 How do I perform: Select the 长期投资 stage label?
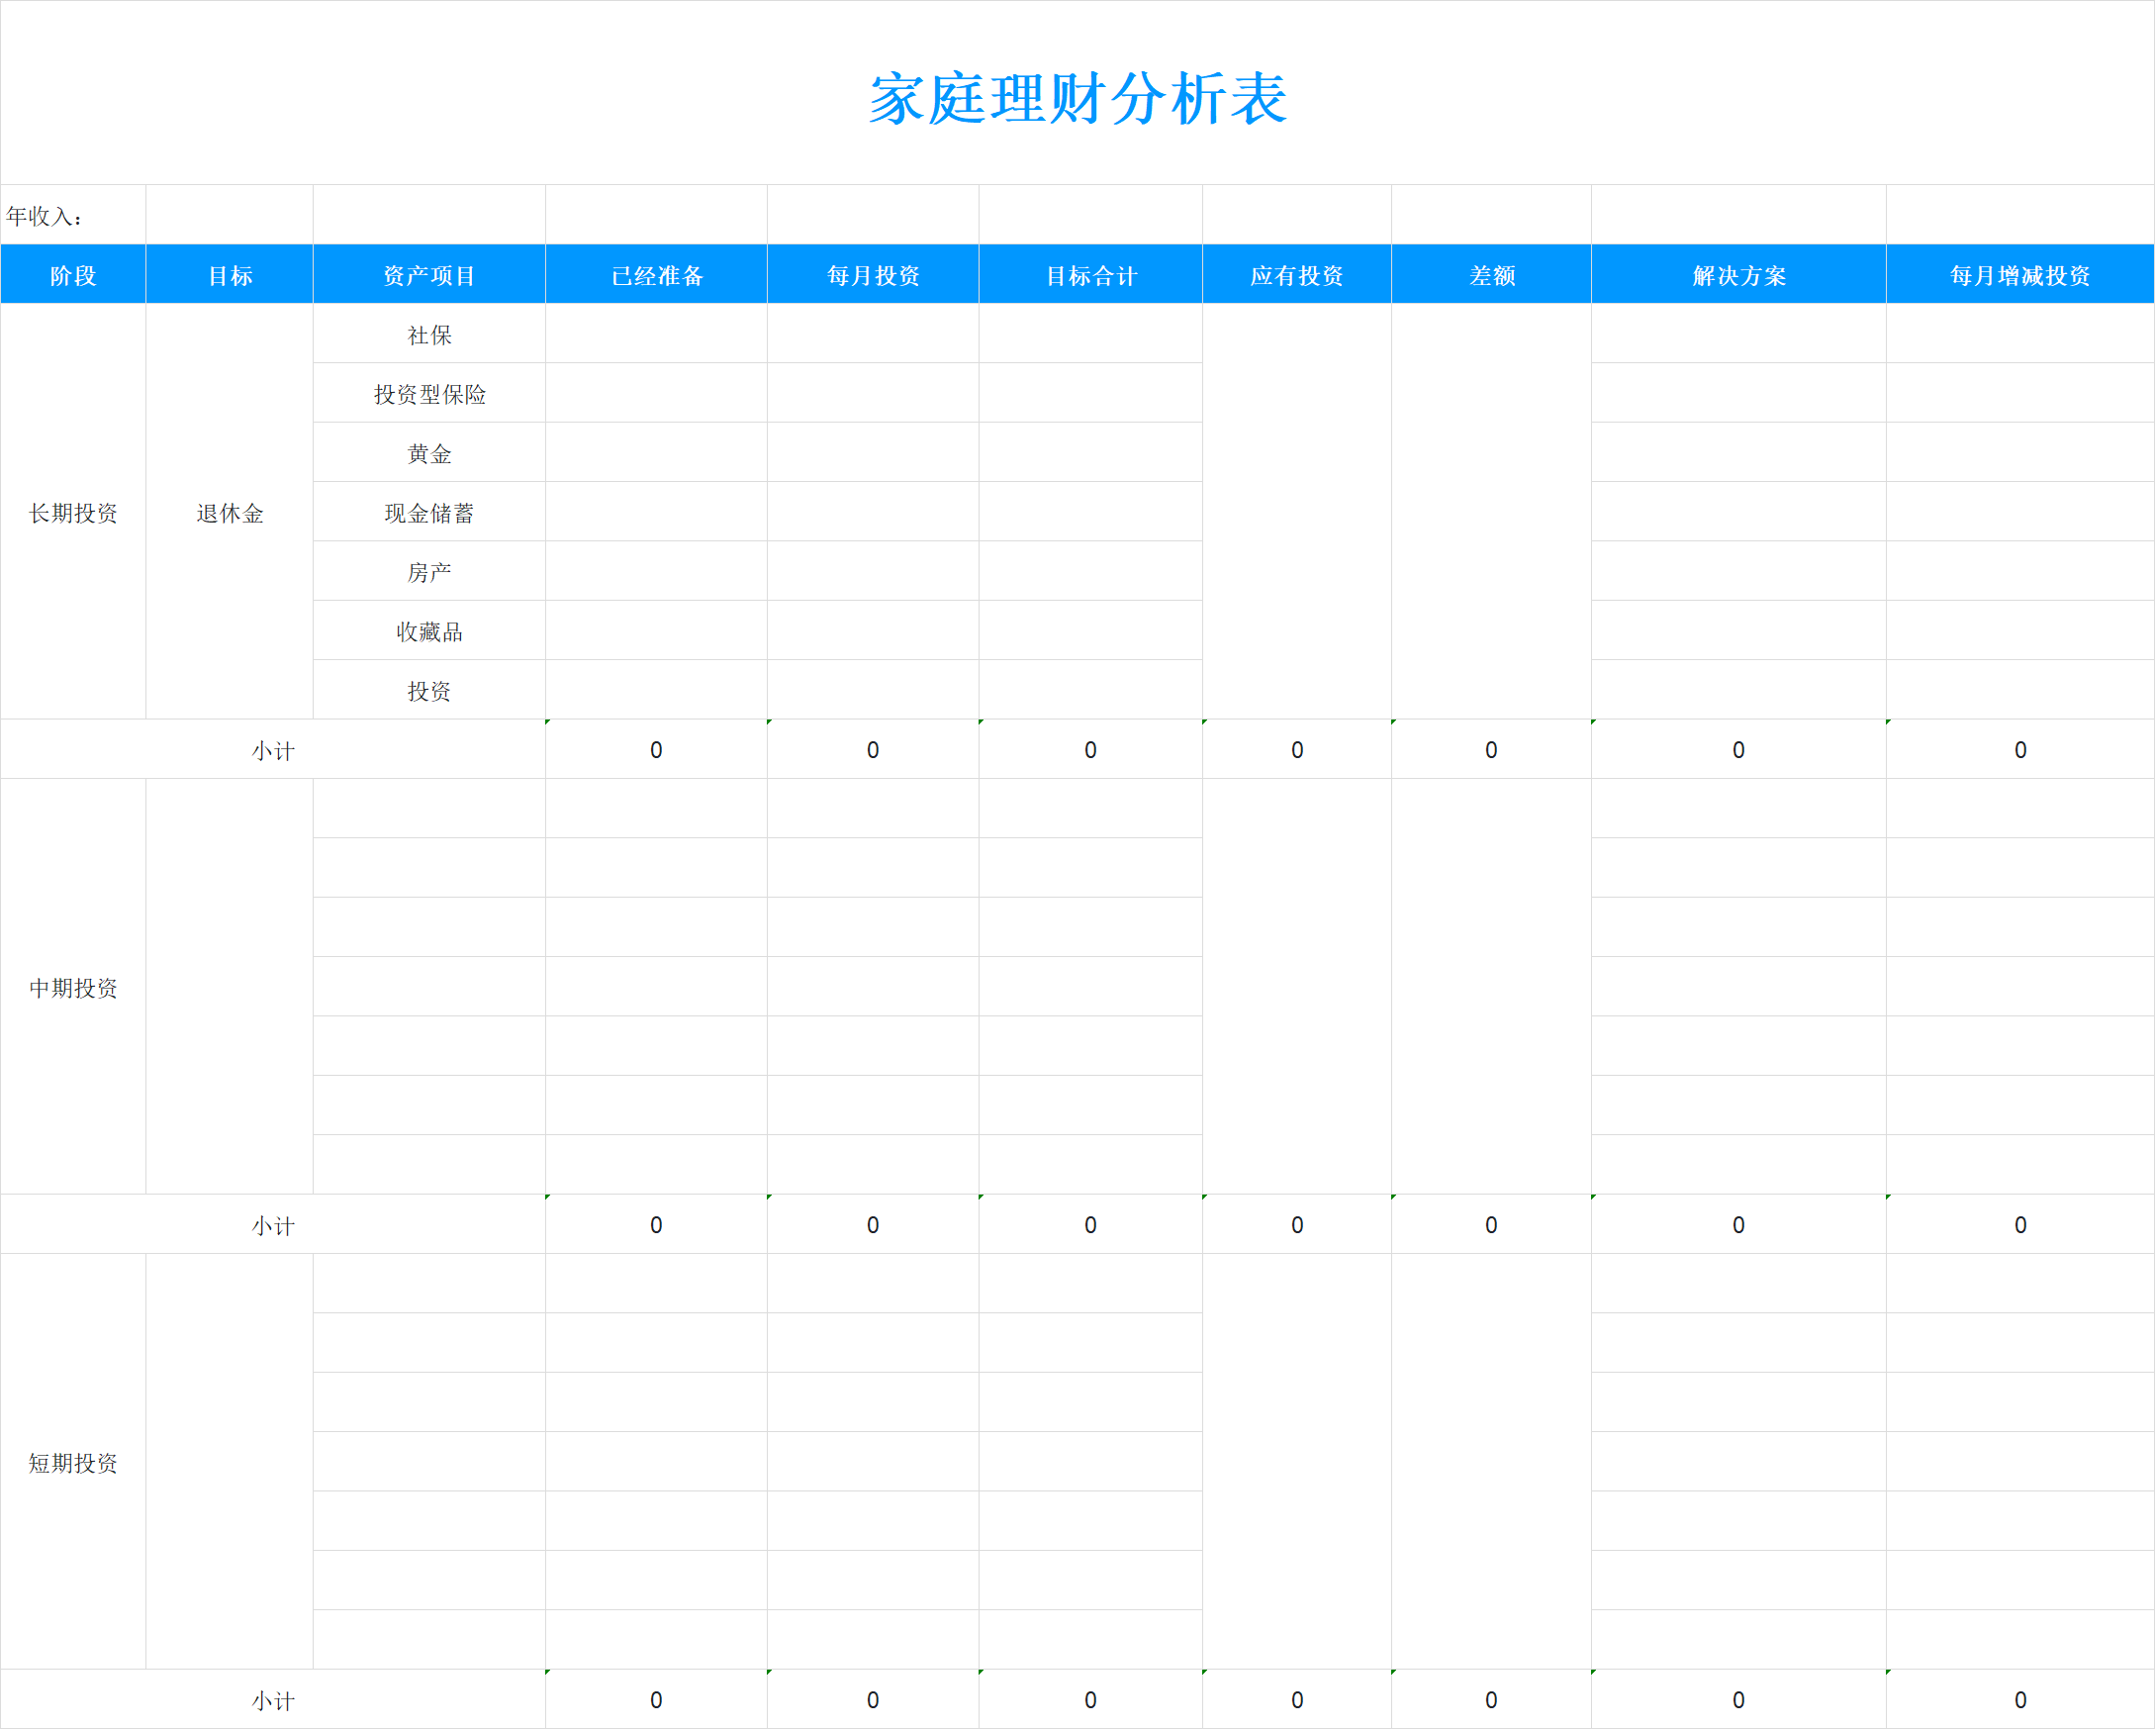click(x=72, y=512)
